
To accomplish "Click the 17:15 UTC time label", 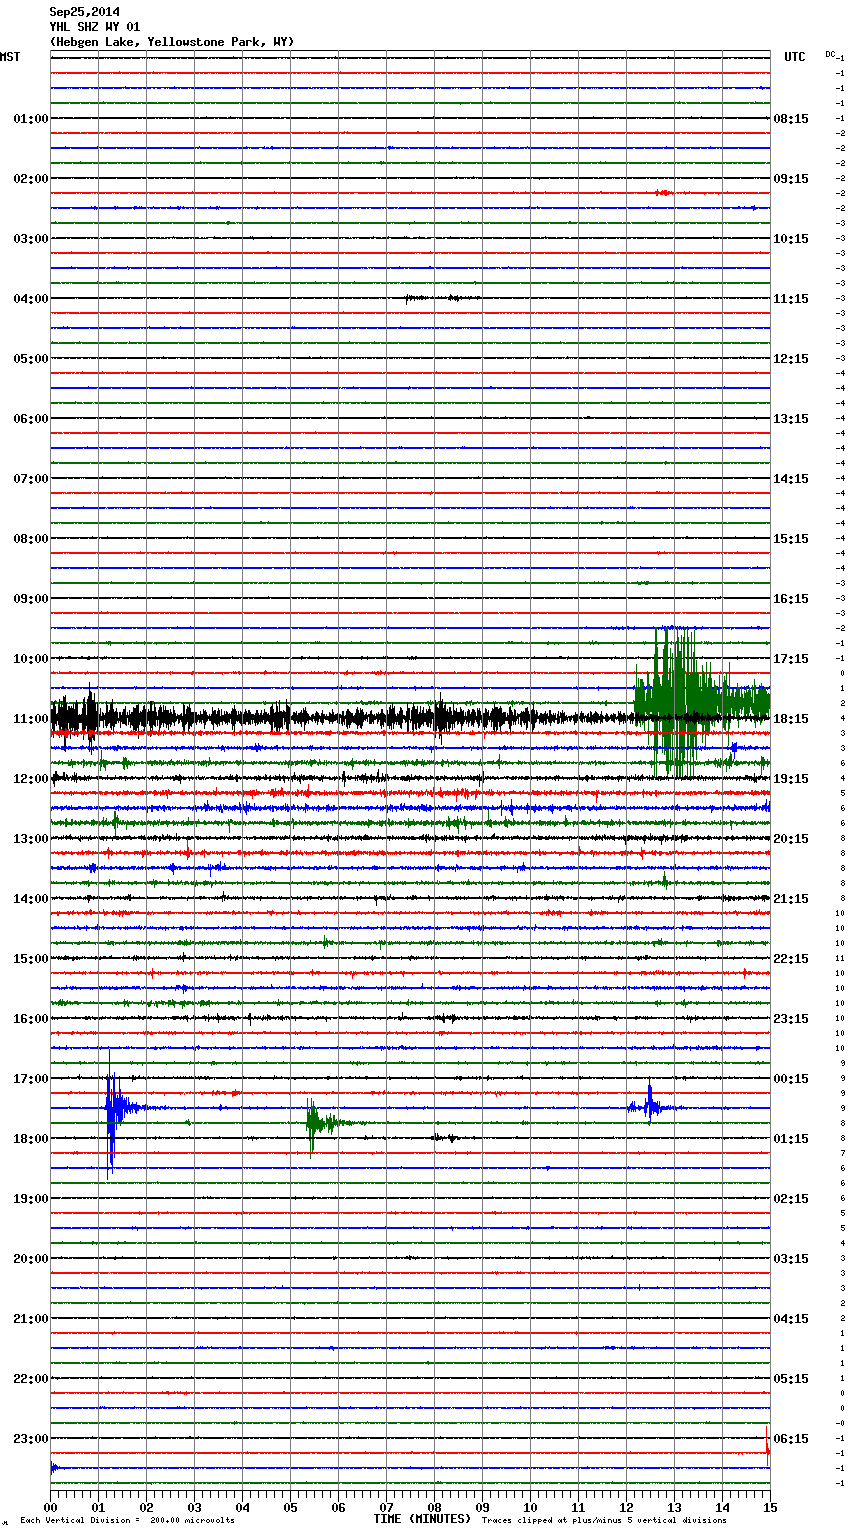I will [x=791, y=659].
